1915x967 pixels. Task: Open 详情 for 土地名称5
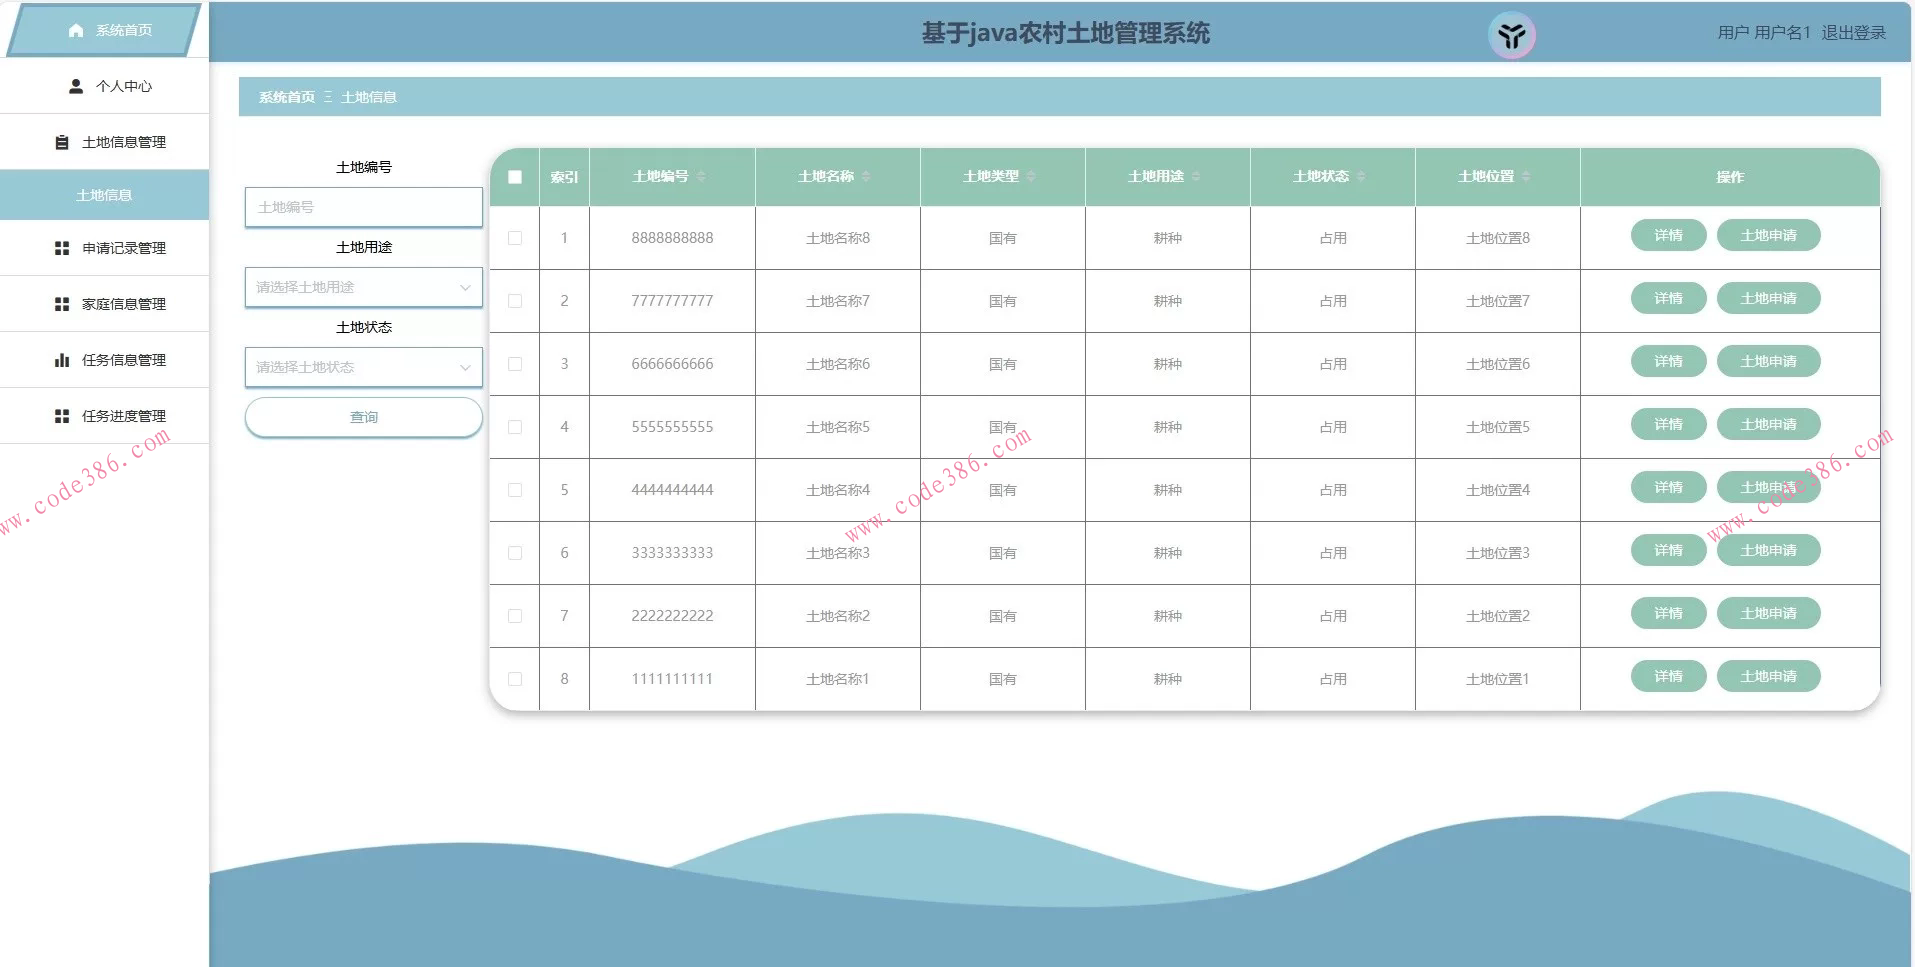(x=1668, y=425)
